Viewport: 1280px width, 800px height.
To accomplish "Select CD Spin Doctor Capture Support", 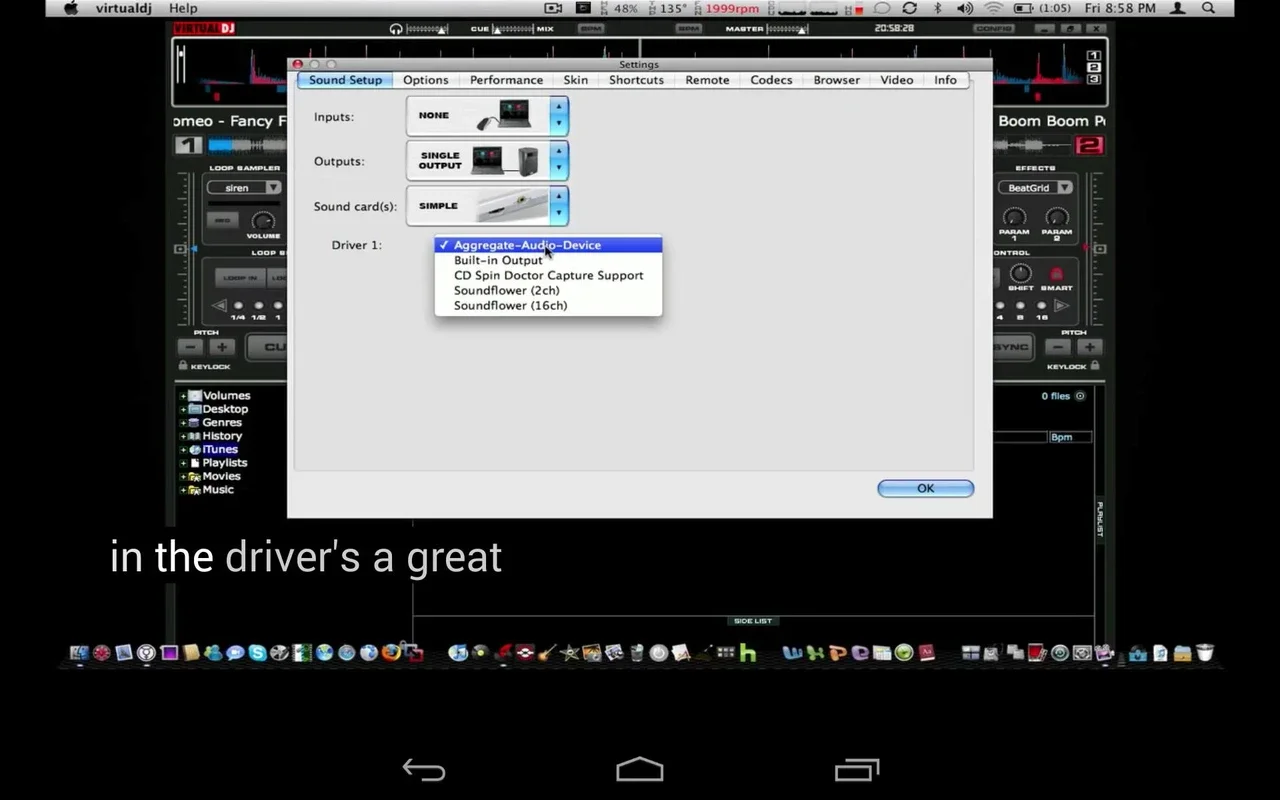I will point(548,275).
